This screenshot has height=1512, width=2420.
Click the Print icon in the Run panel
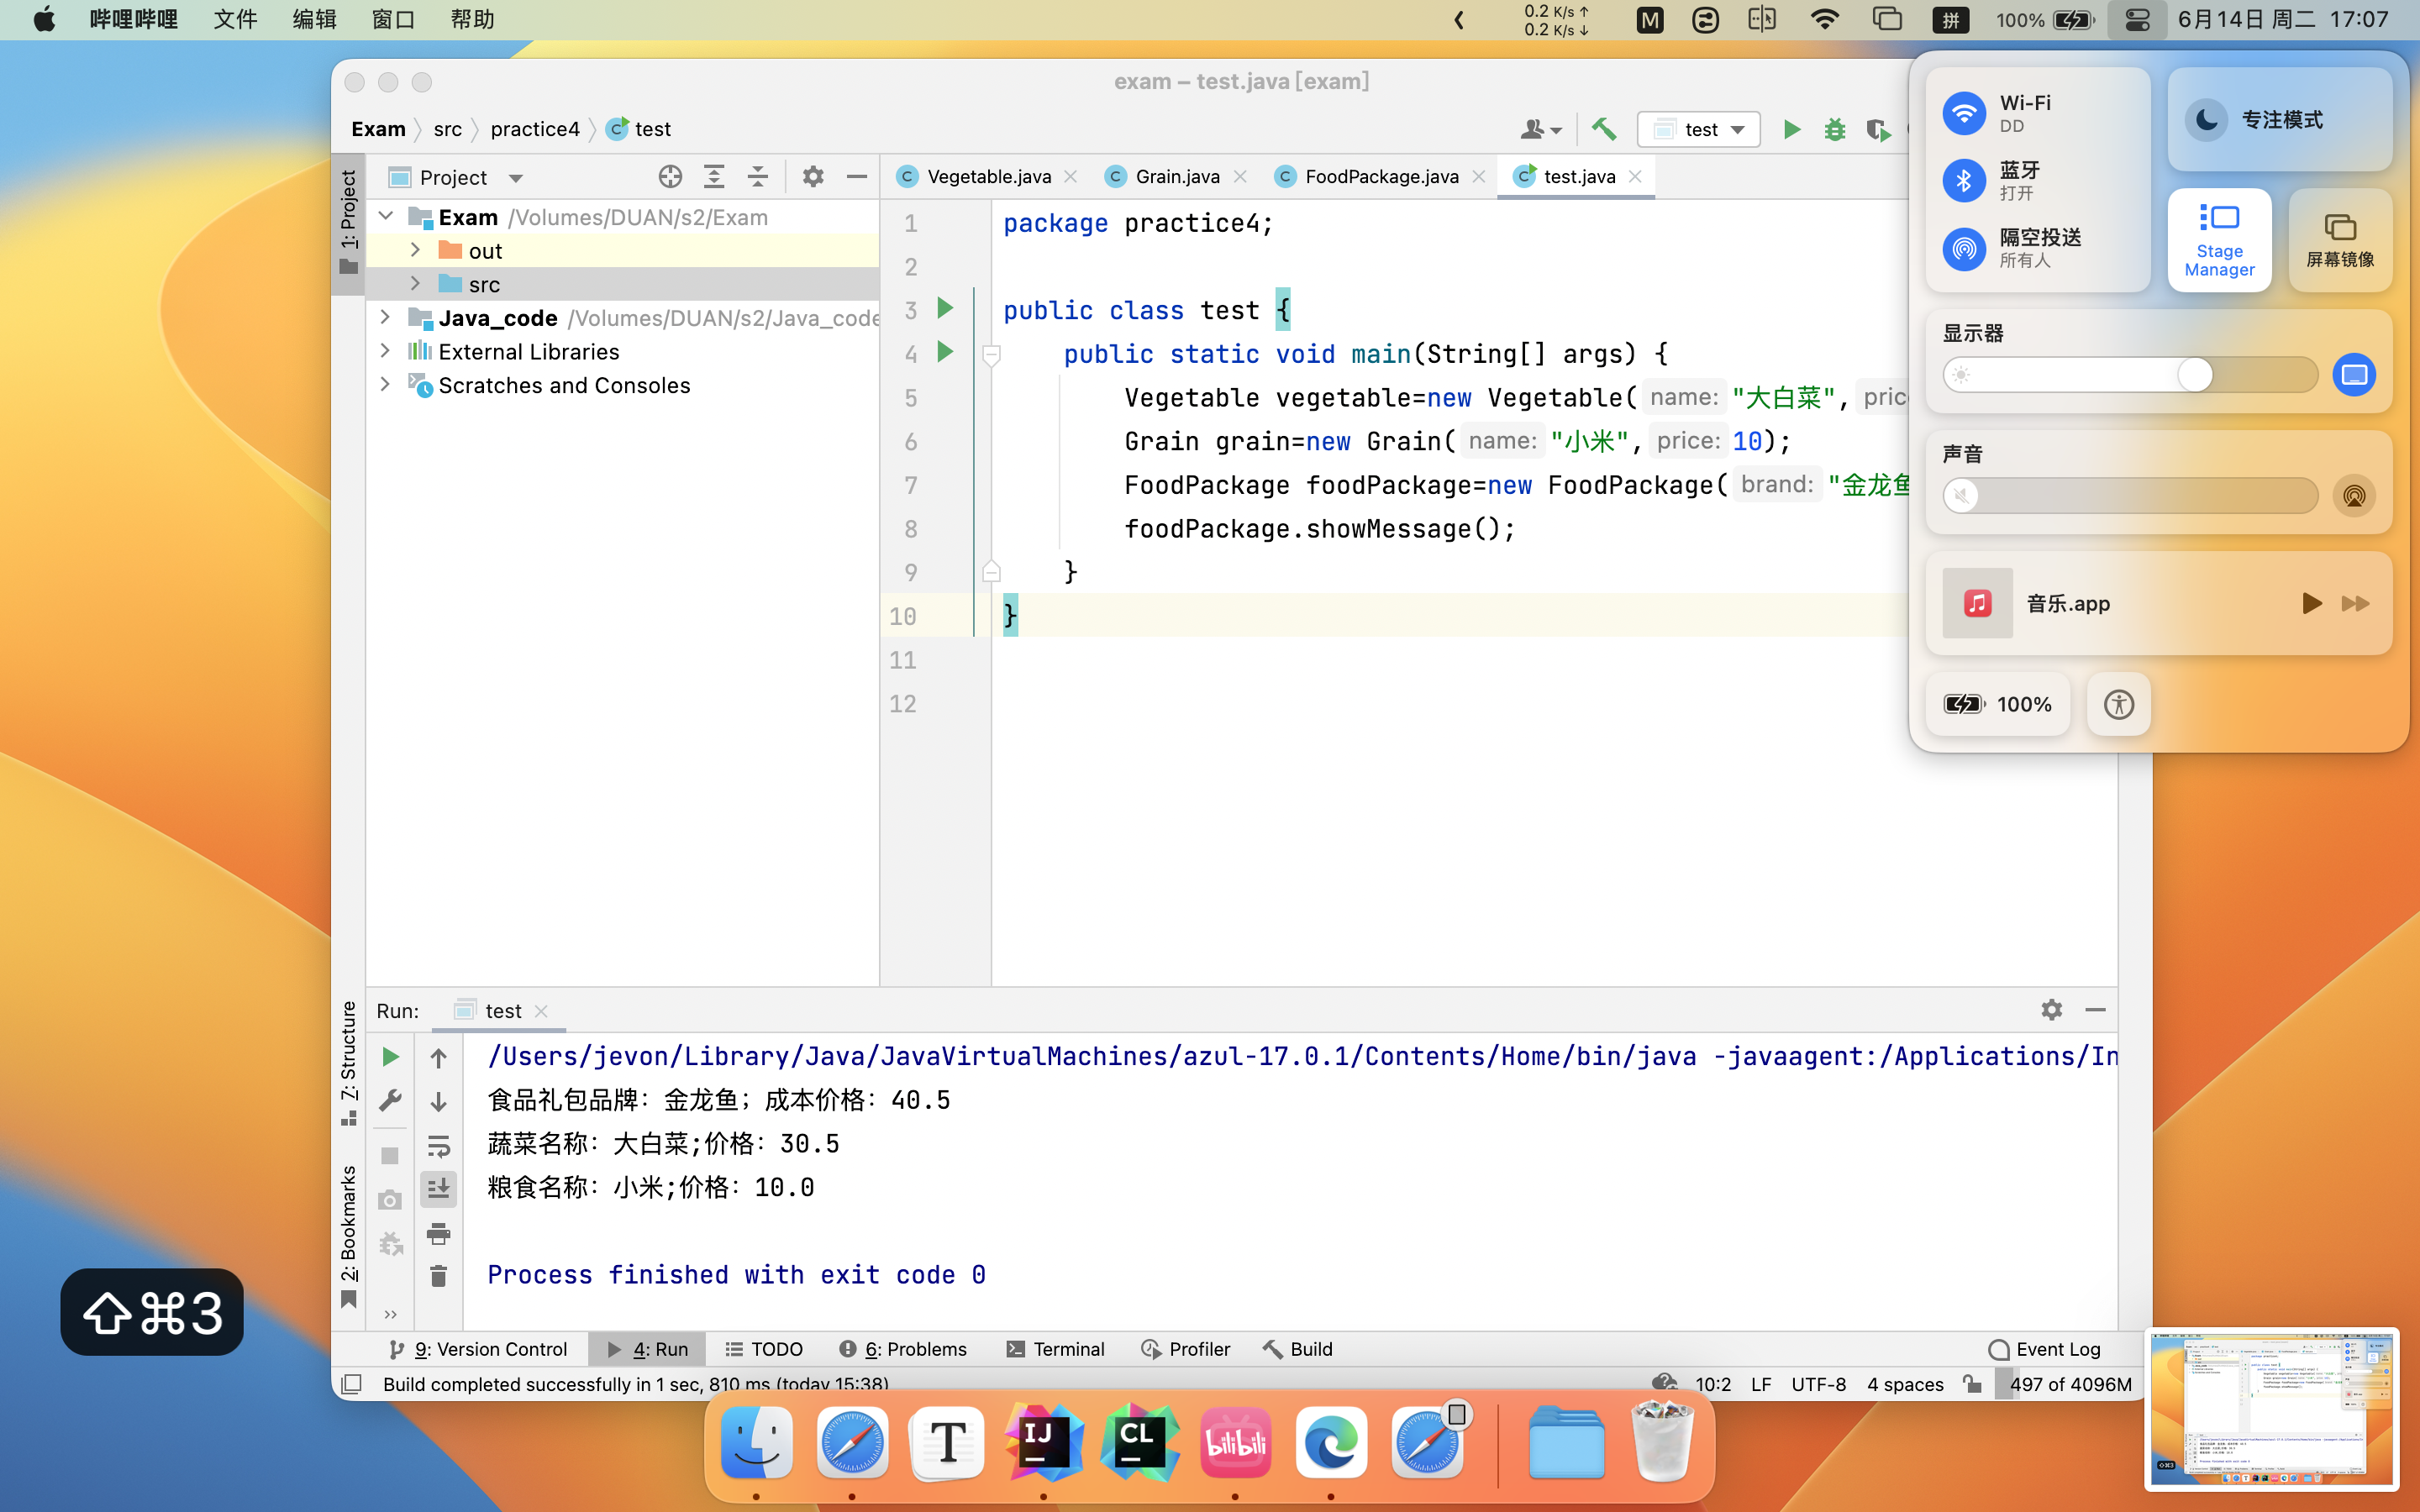pos(438,1233)
